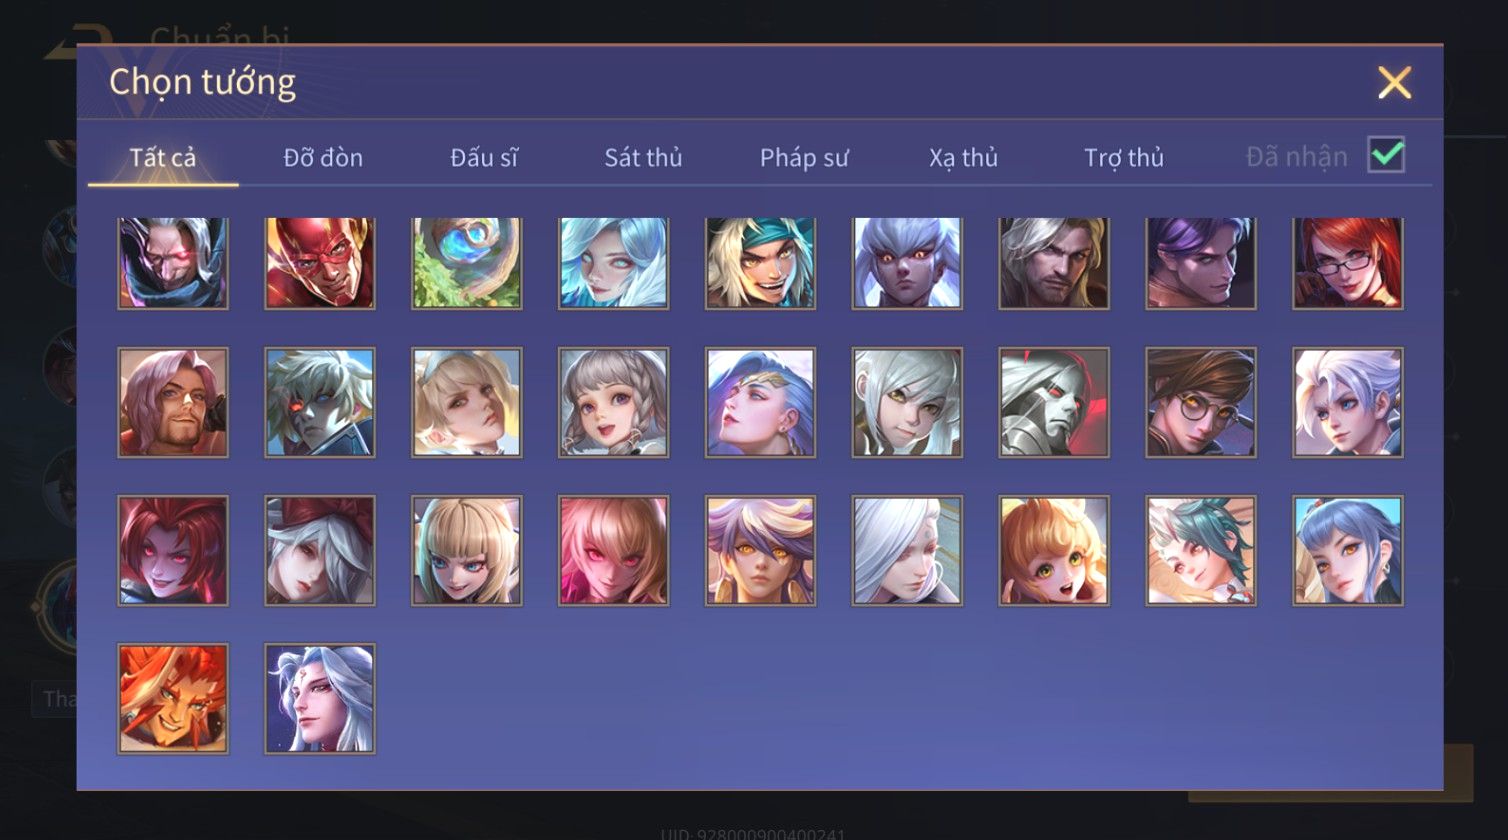The height and width of the screenshot is (840, 1508).
Task: Pick the gray-haired girl with braids
Action: point(614,403)
